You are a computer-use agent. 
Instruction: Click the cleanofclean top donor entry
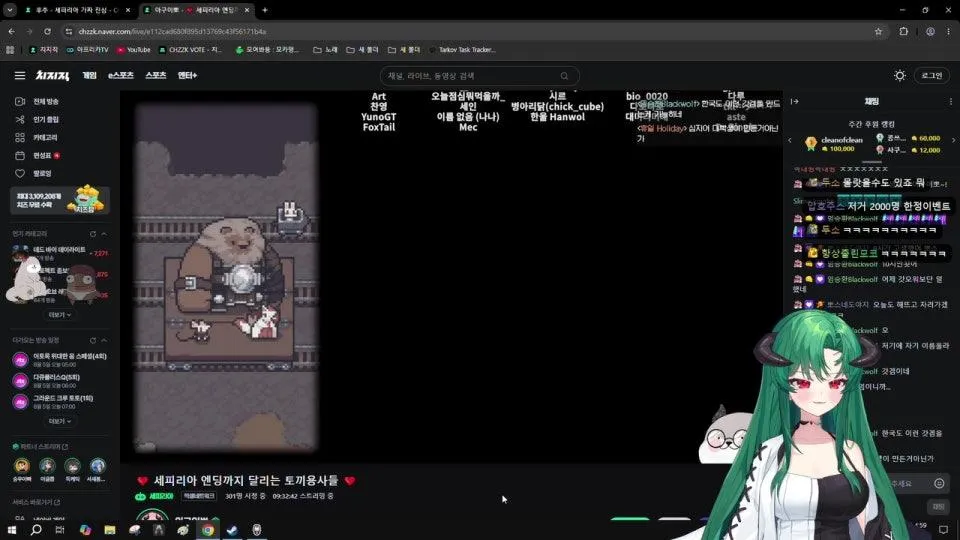point(834,144)
